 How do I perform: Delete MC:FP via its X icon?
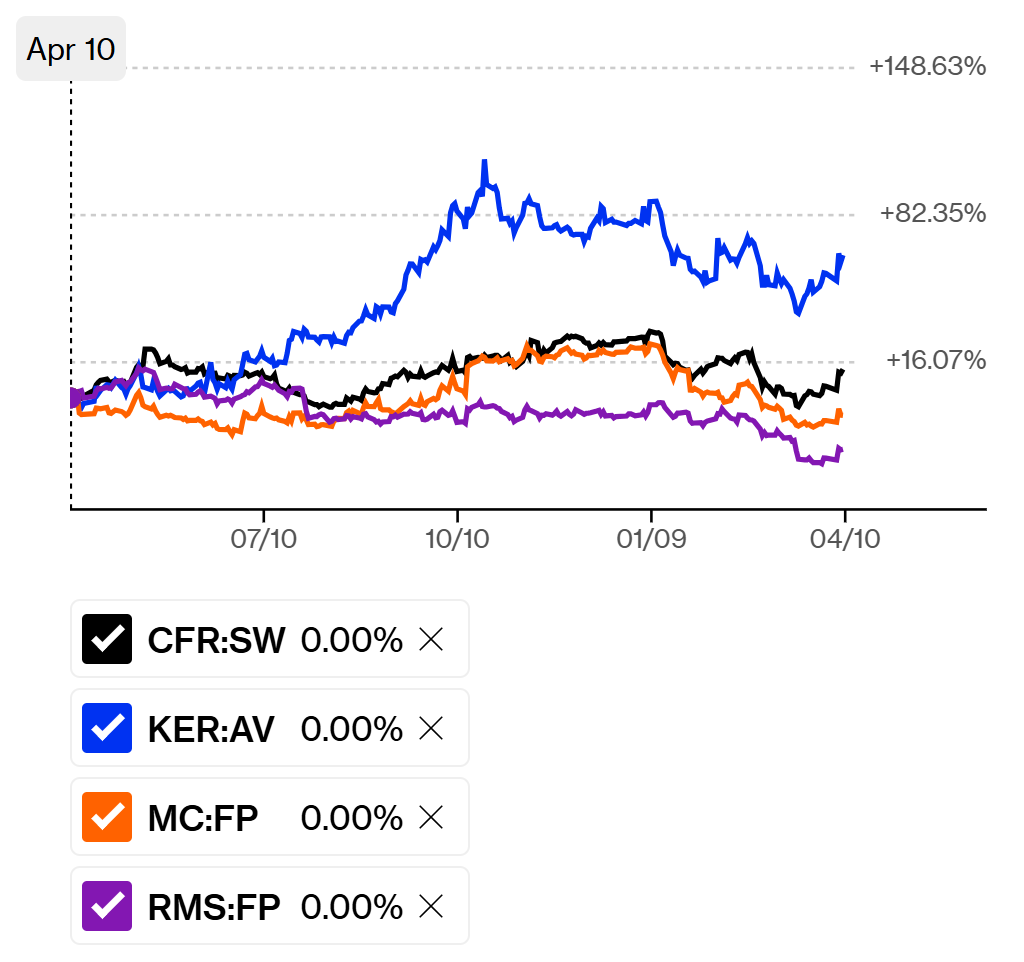[x=431, y=817]
